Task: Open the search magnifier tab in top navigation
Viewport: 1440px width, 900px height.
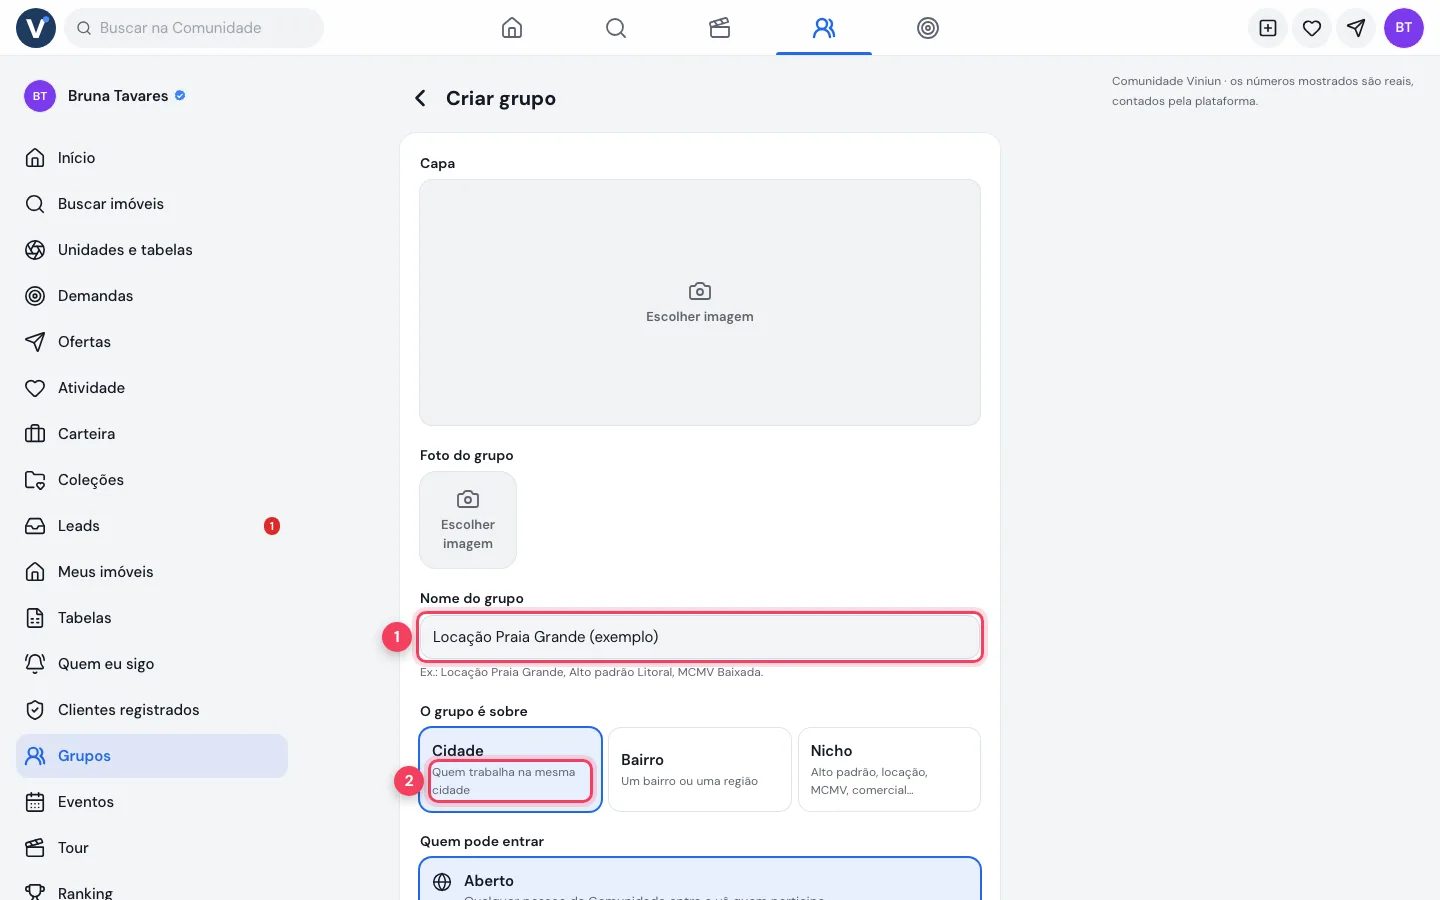Action: (x=616, y=28)
